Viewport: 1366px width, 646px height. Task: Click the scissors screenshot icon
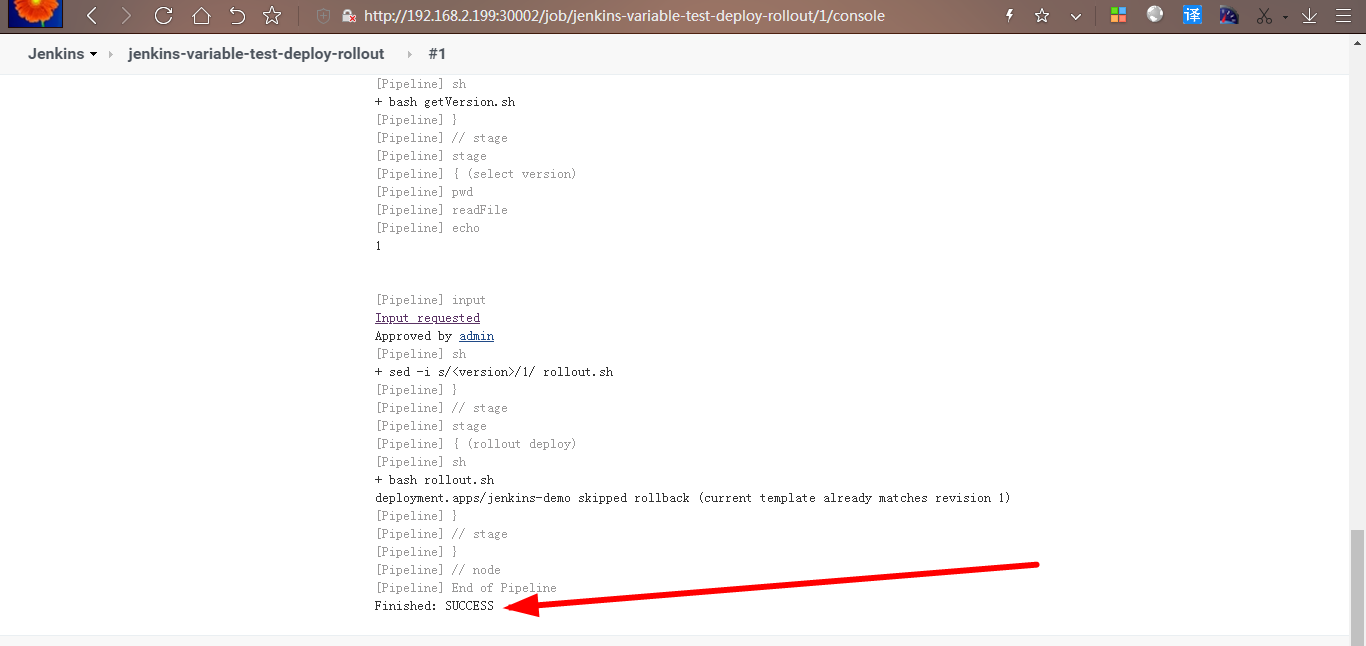pyautogui.click(x=1264, y=16)
